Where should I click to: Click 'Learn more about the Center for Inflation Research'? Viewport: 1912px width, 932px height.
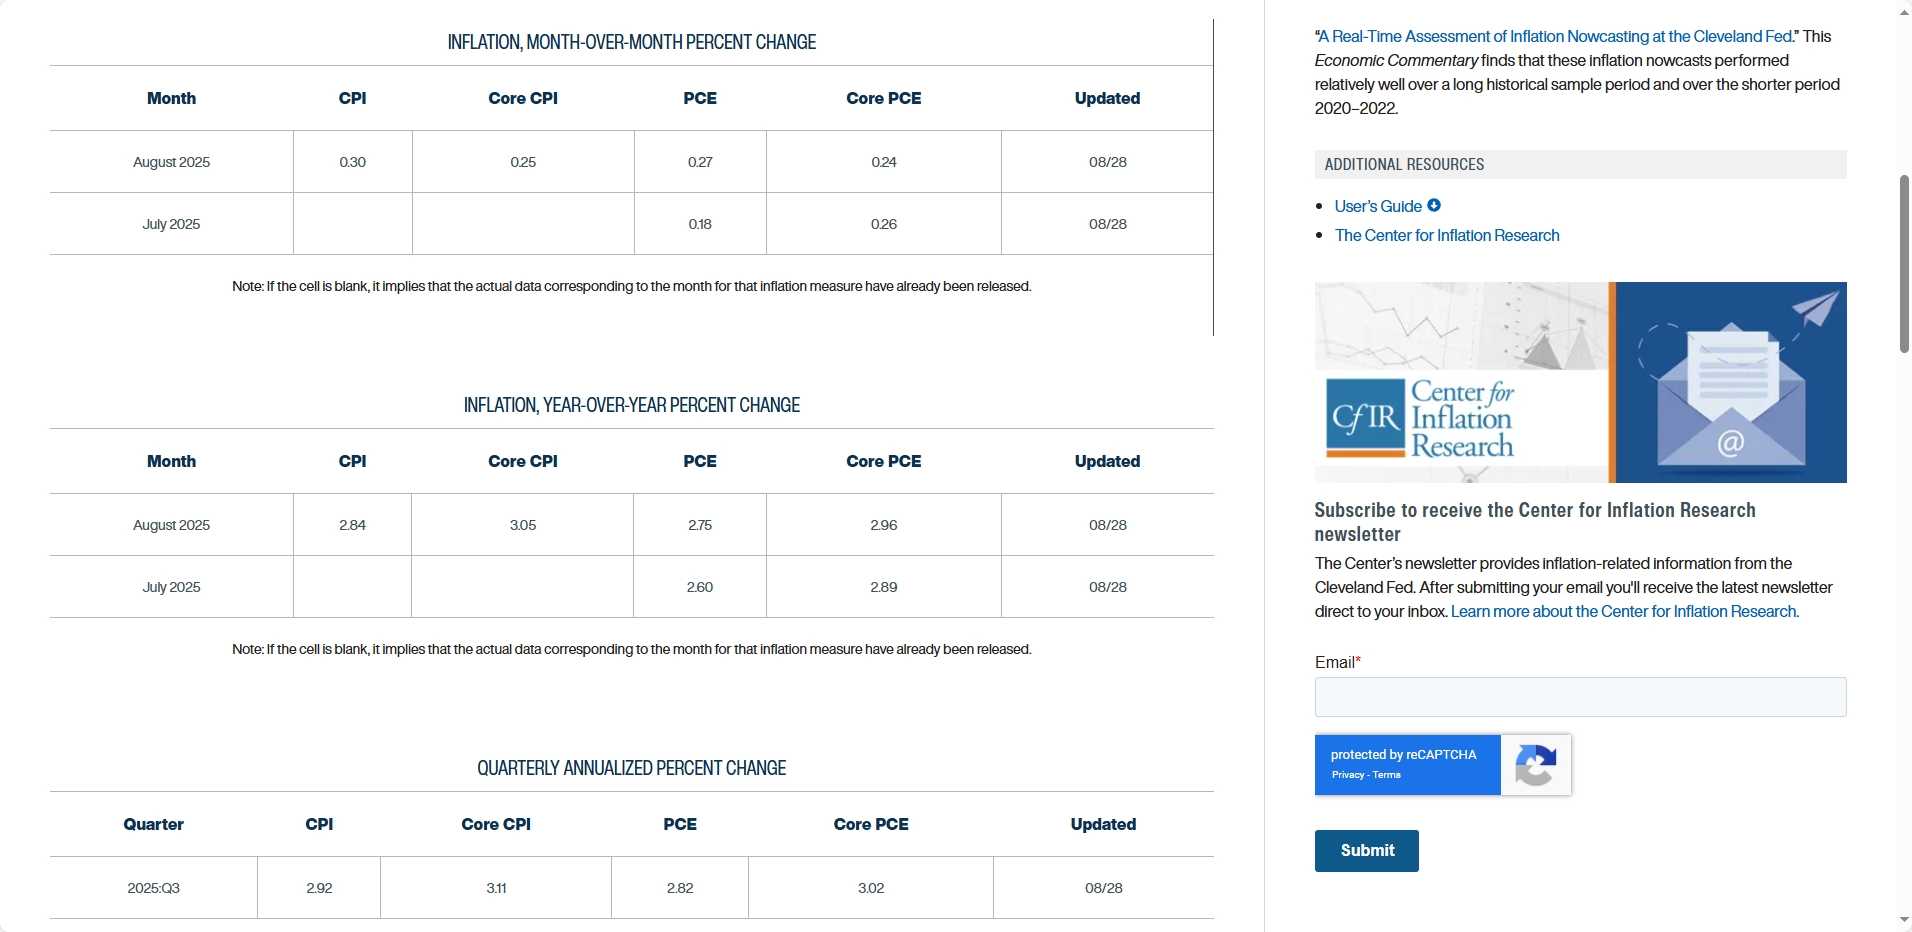point(1622,611)
